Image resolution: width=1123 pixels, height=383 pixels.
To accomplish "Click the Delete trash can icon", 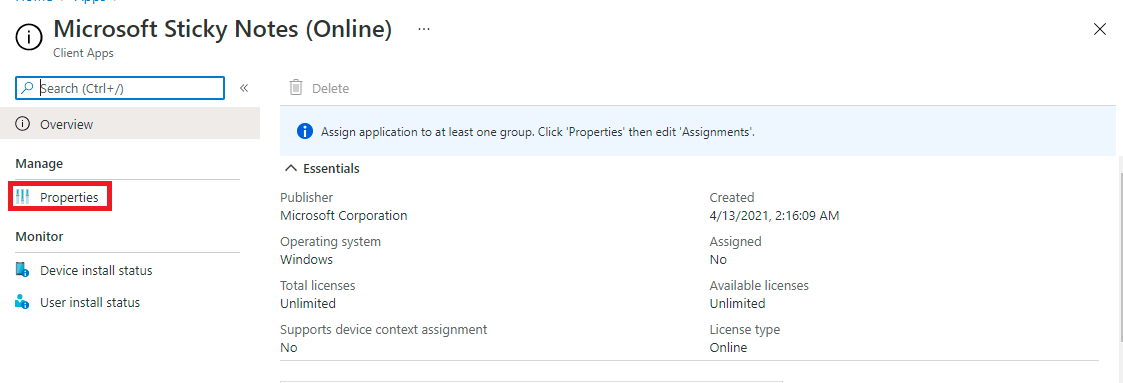I will [x=295, y=88].
